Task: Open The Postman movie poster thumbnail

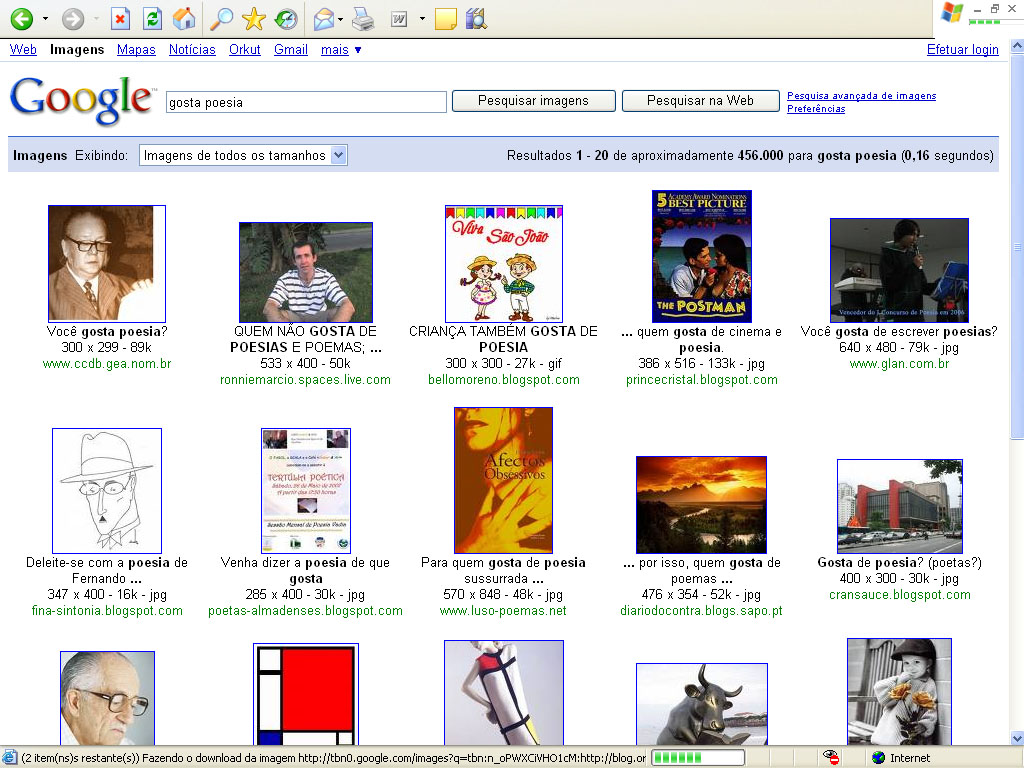Action: tap(701, 256)
